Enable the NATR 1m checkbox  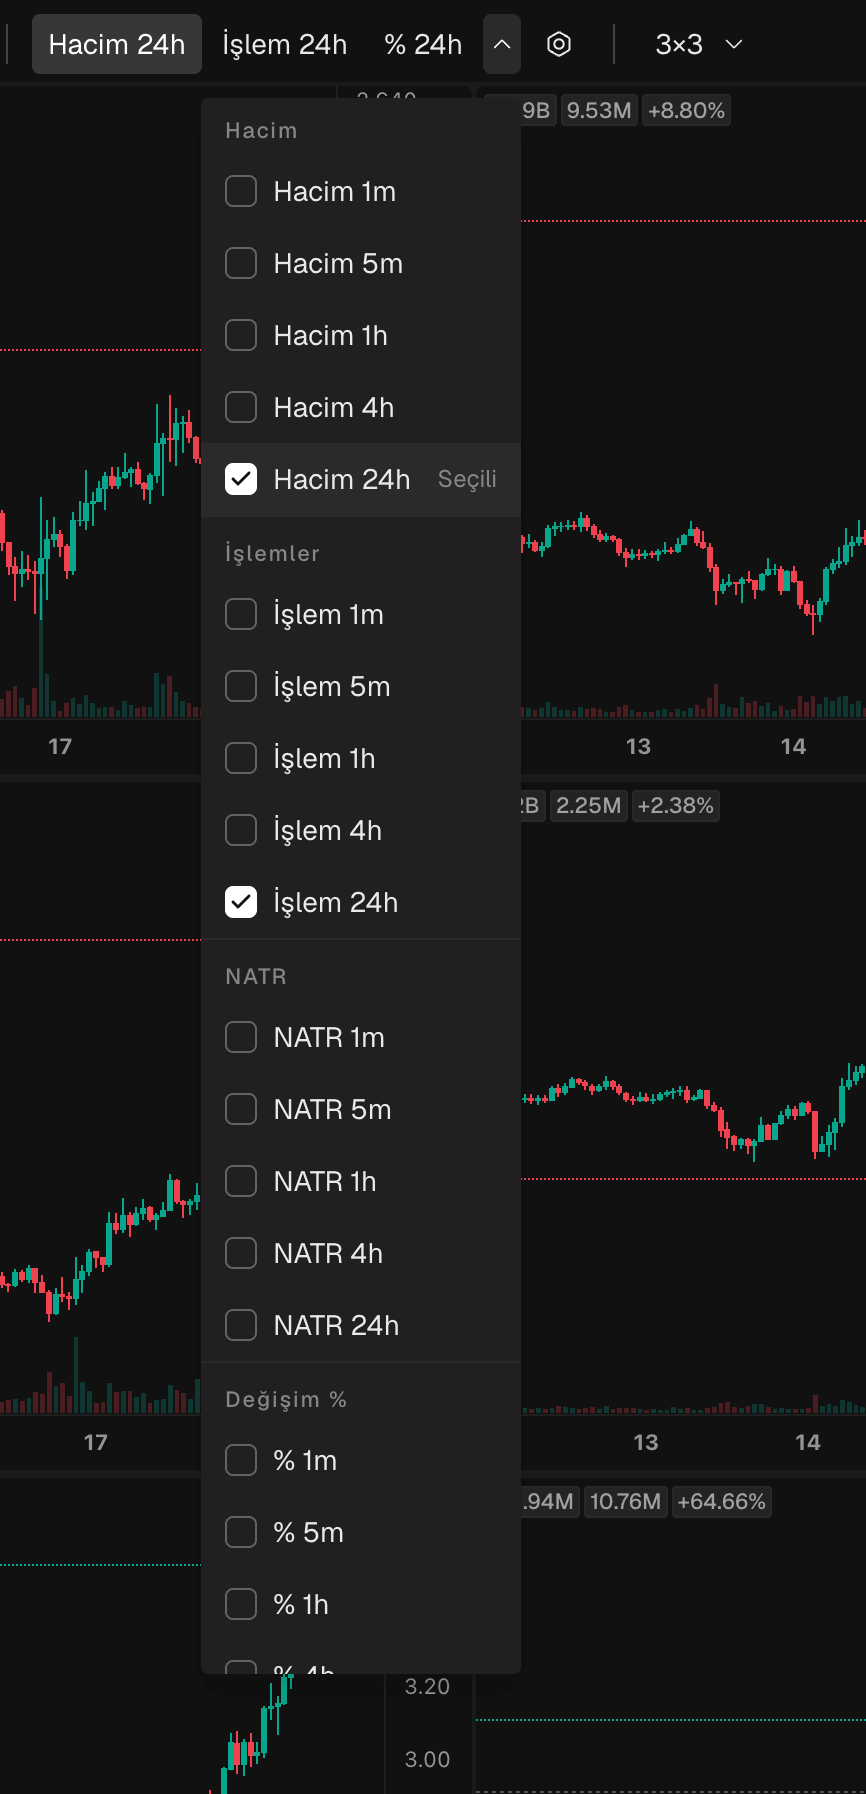coord(241,1037)
